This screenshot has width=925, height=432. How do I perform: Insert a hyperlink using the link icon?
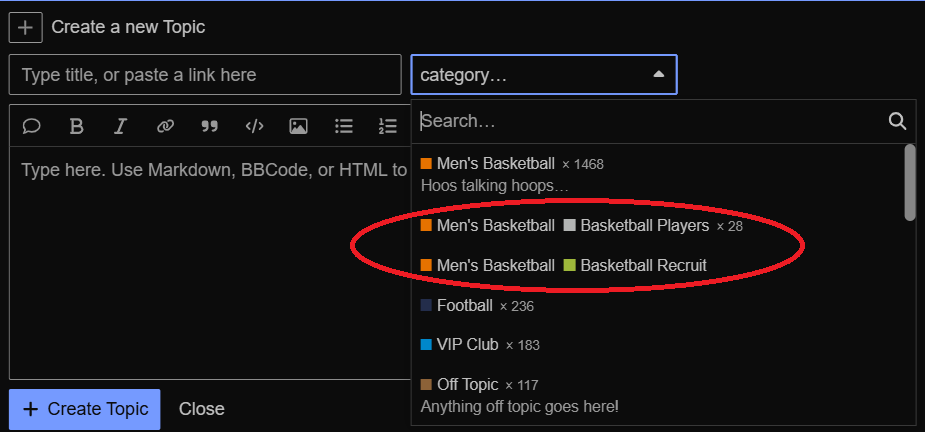click(x=165, y=126)
